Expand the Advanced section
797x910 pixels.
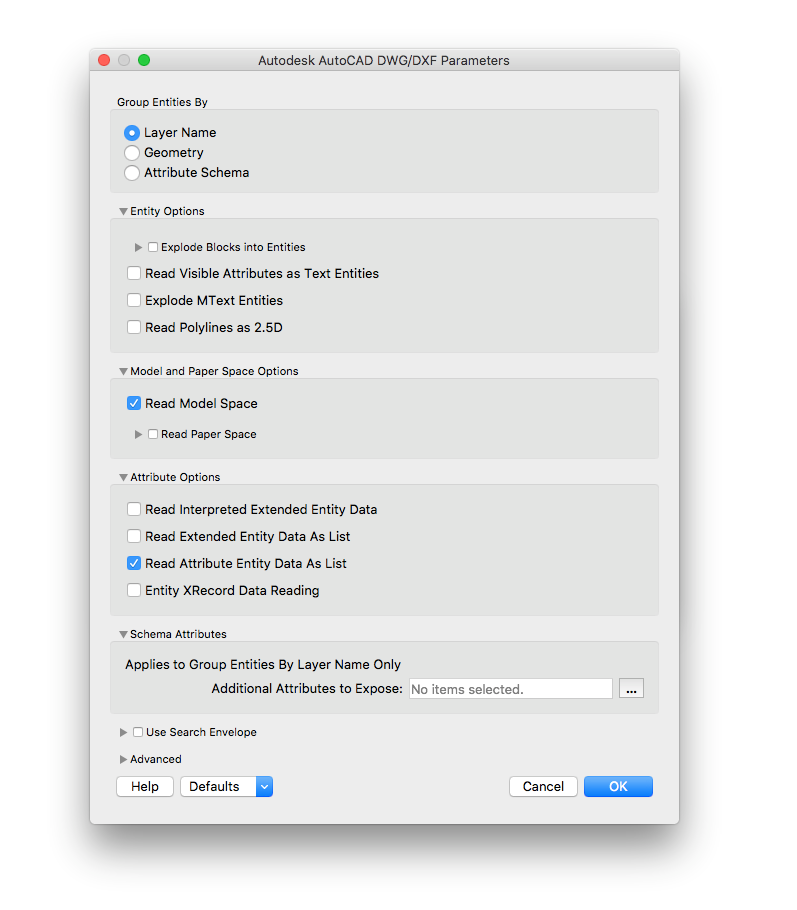pyautogui.click(x=124, y=759)
